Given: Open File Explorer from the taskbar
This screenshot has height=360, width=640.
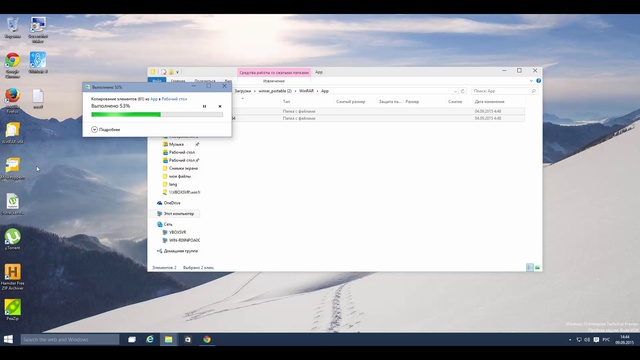Looking at the screenshot, I should click(x=169, y=339).
